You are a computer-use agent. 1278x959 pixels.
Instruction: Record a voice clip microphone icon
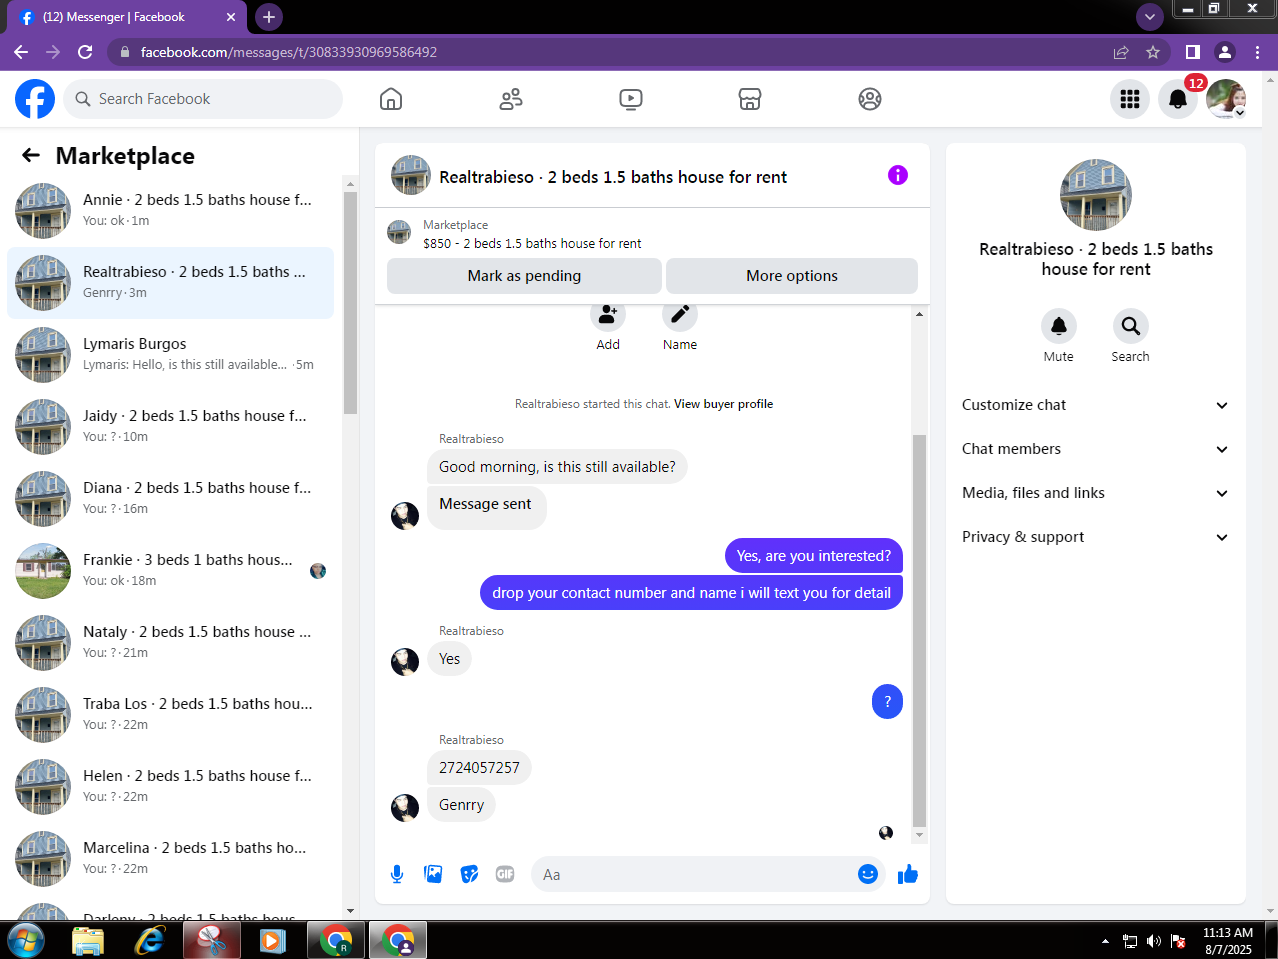click(x=397, y=874)
